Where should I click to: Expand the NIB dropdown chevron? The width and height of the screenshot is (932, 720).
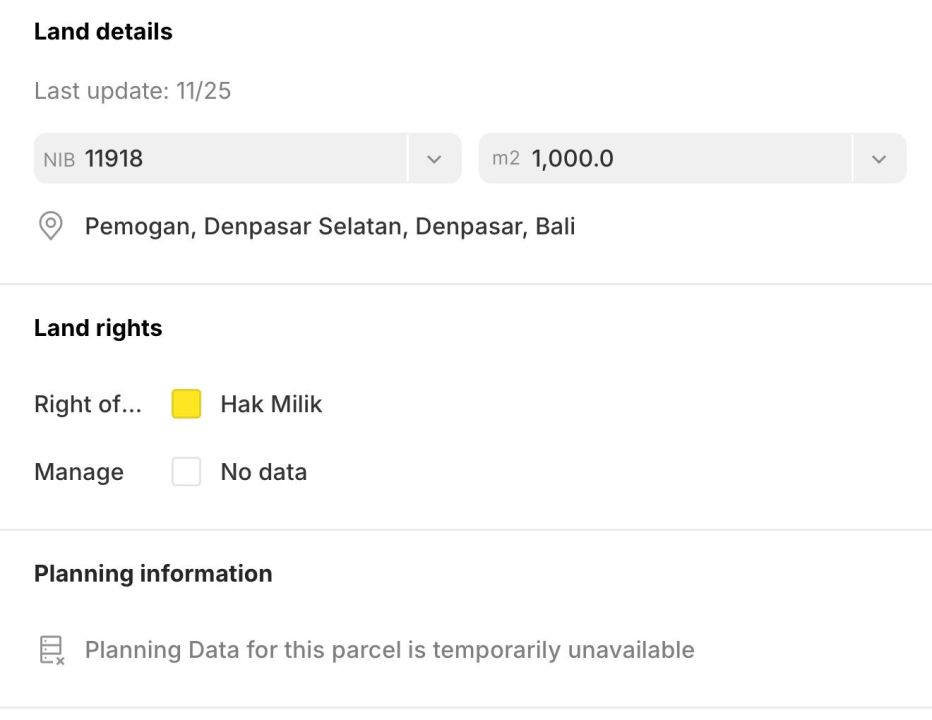tap(434, 159)
